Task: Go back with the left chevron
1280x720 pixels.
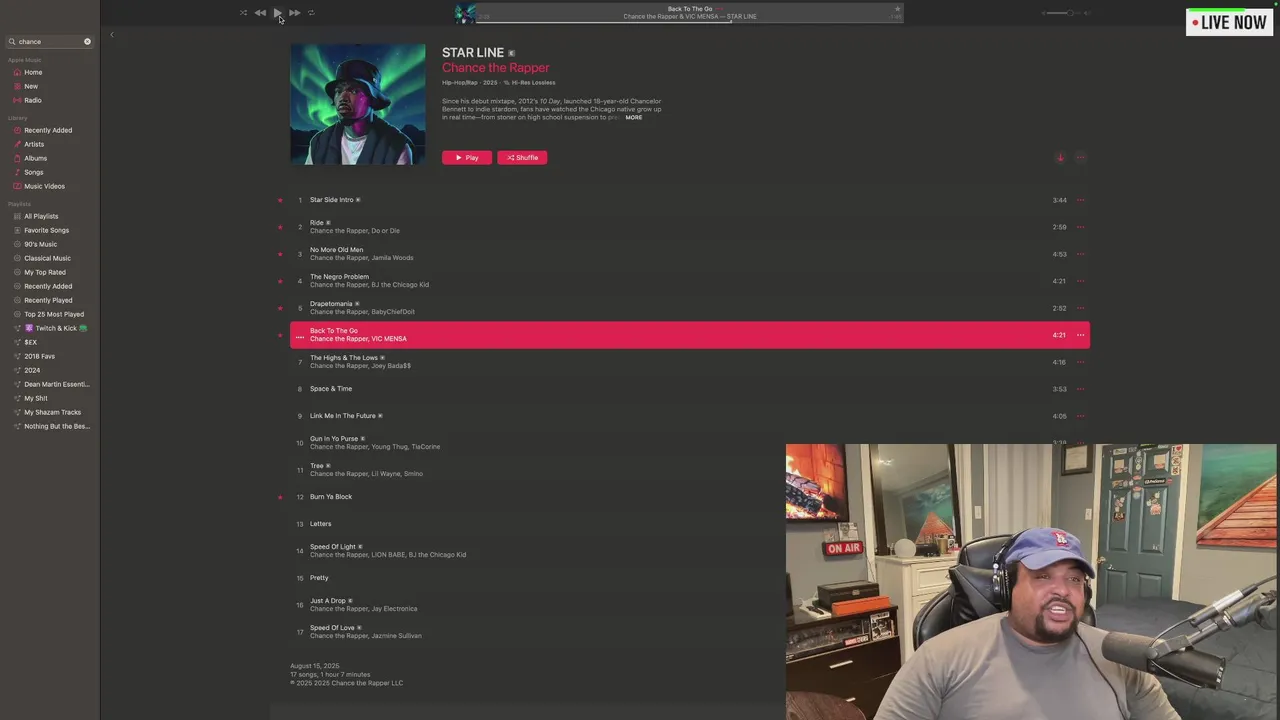Action: (x=112, y=35)
